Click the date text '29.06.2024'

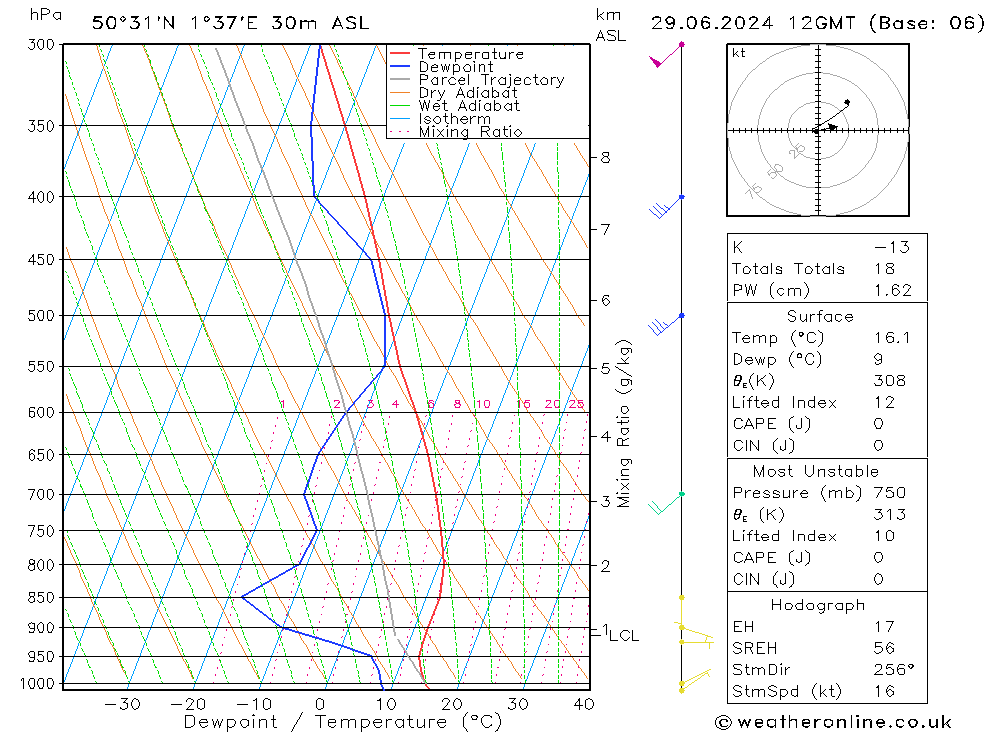point(712,23)
